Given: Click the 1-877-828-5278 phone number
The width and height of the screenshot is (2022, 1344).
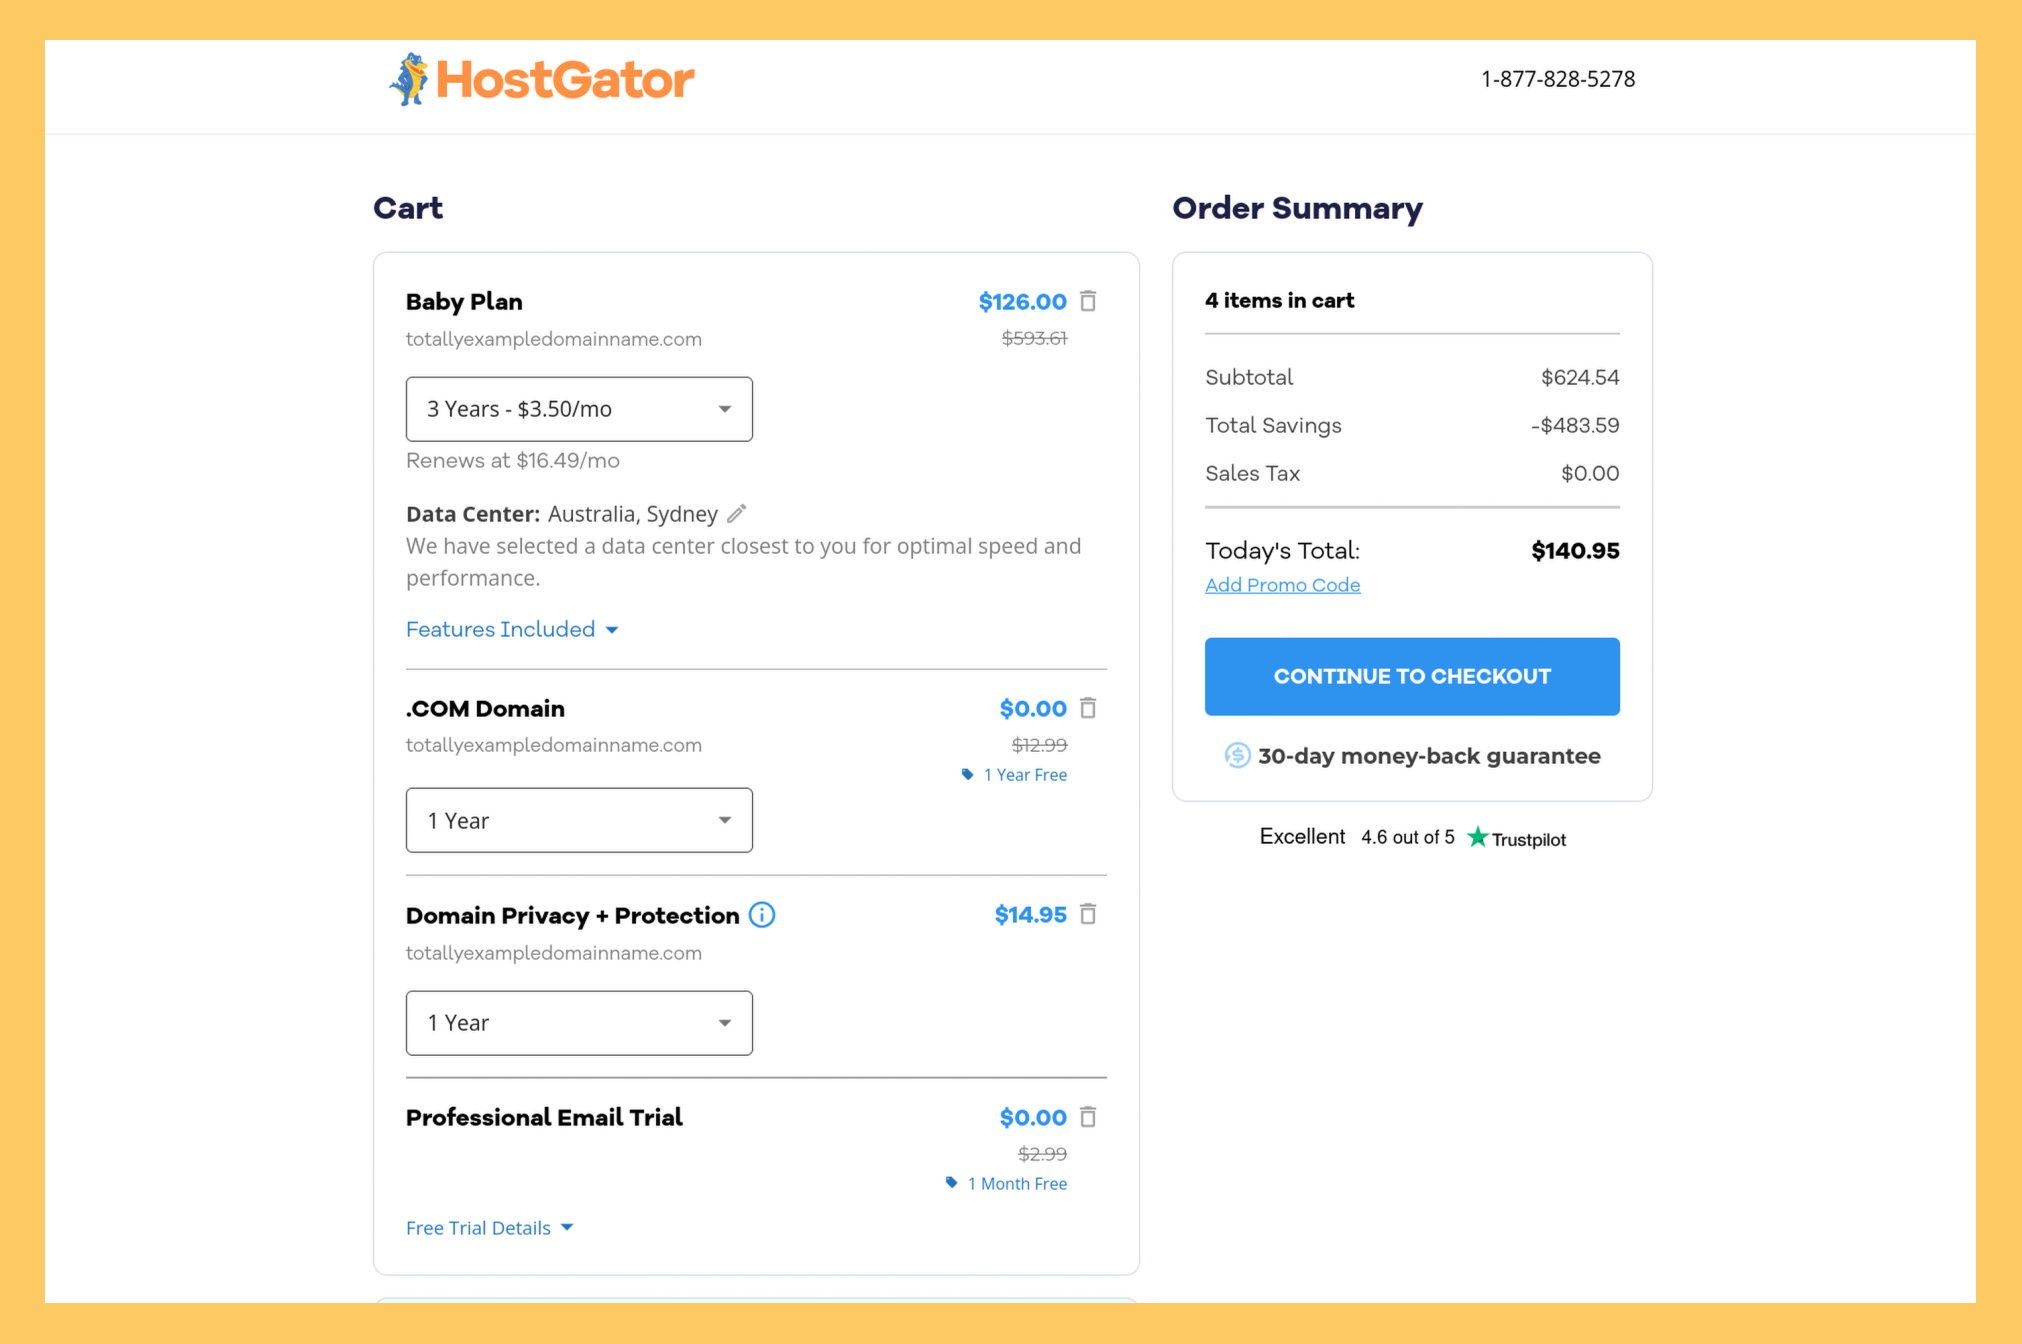Looking at the screenshot, I should click(x=1558, y=79).
